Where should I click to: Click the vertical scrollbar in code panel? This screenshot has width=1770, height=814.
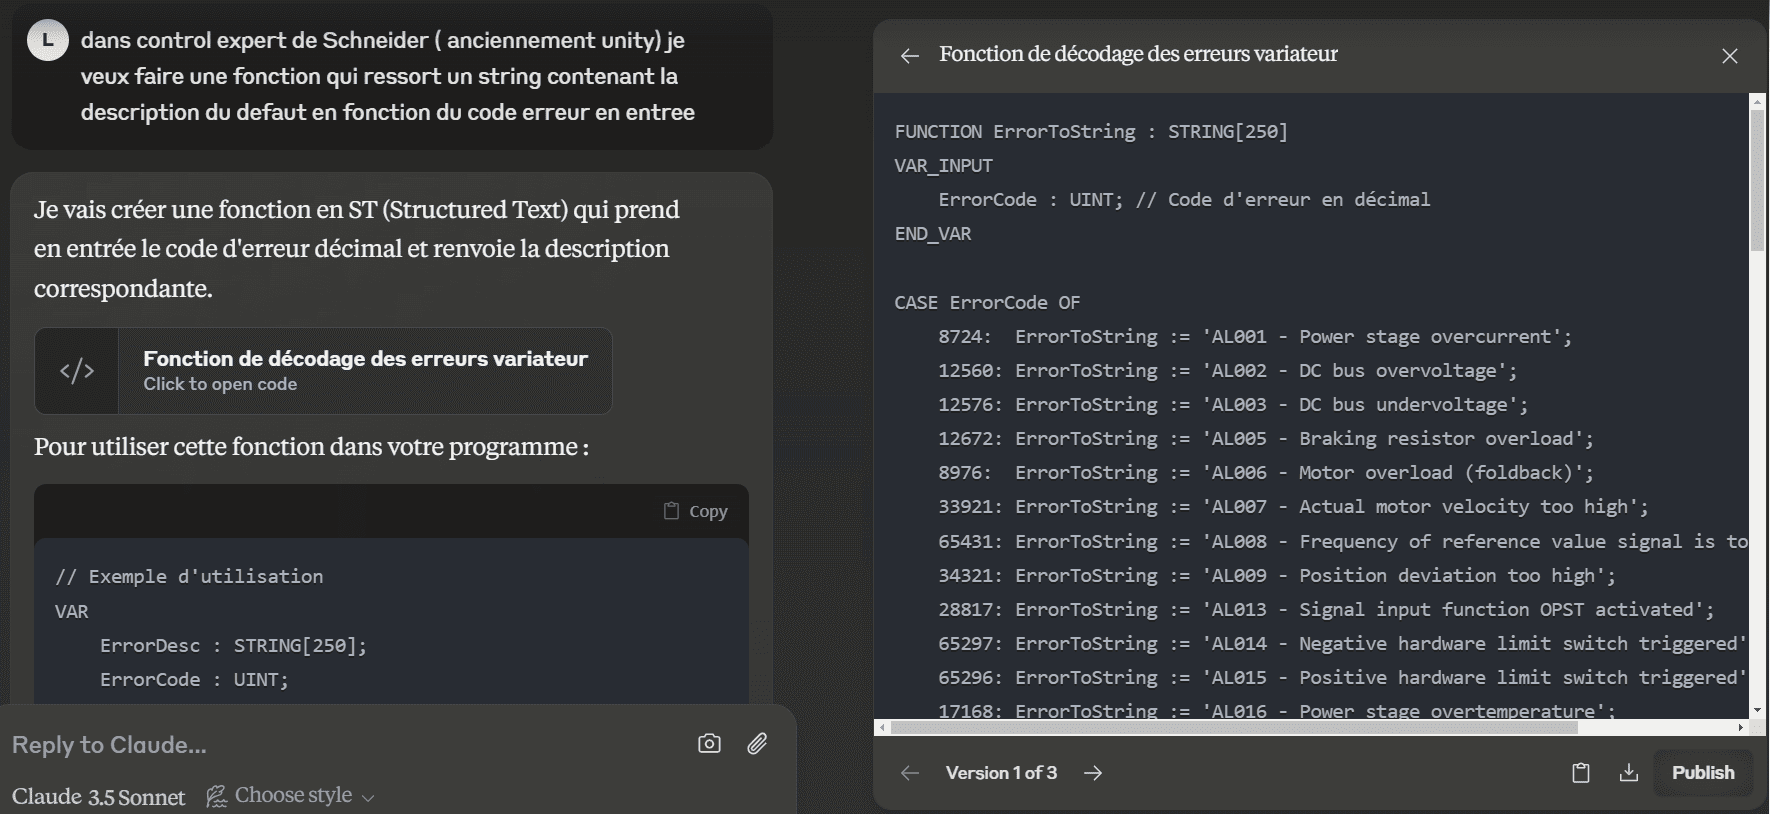(1757, 180)
